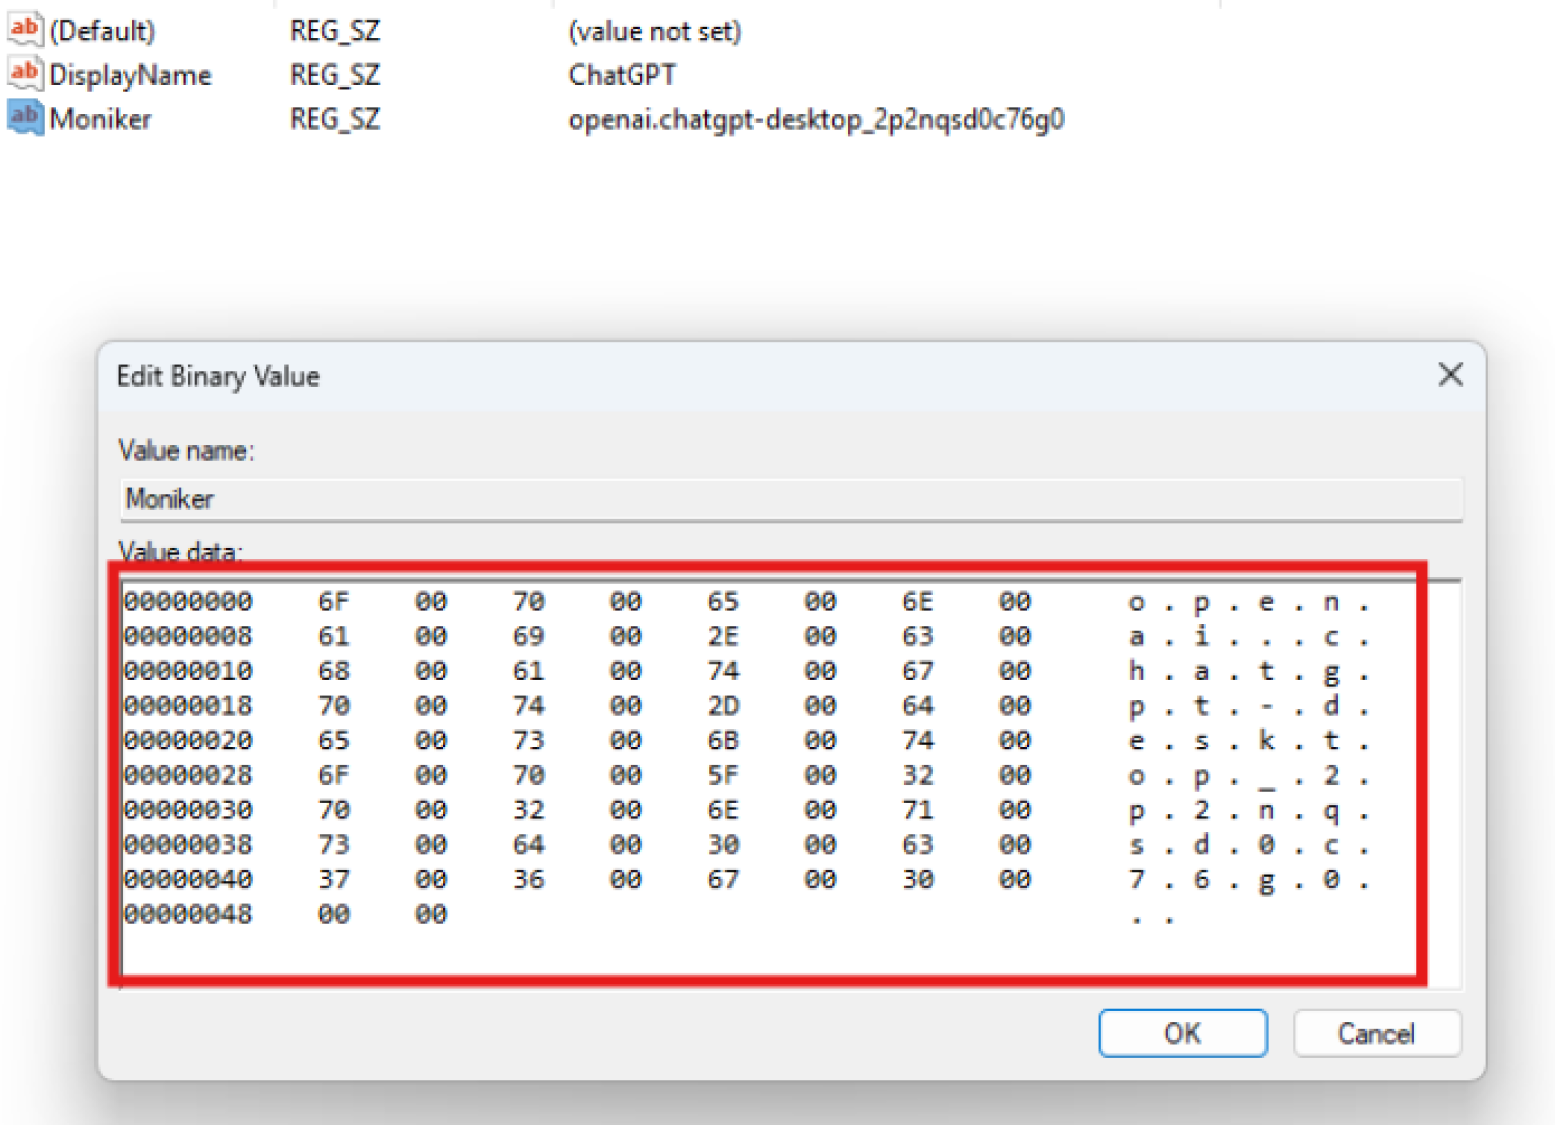Click hex byte 71 in row 00000030

pos(918,810)
